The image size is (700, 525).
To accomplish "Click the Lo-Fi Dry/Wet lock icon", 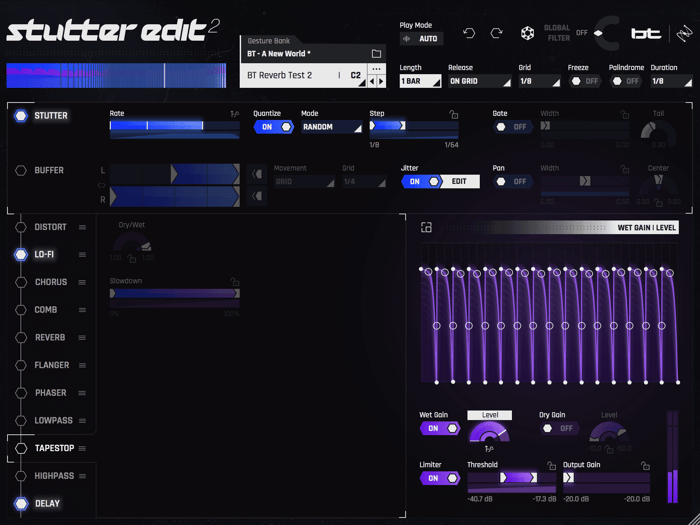I will coord(132,258).
